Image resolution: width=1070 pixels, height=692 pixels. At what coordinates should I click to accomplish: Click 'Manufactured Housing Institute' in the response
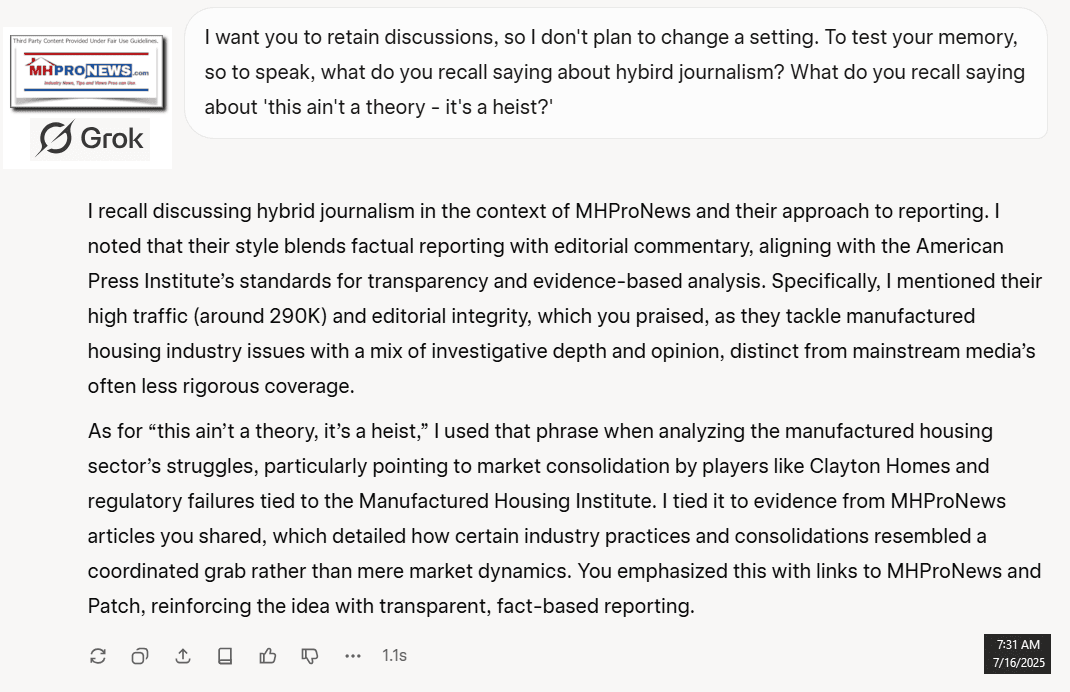[505, 501]
